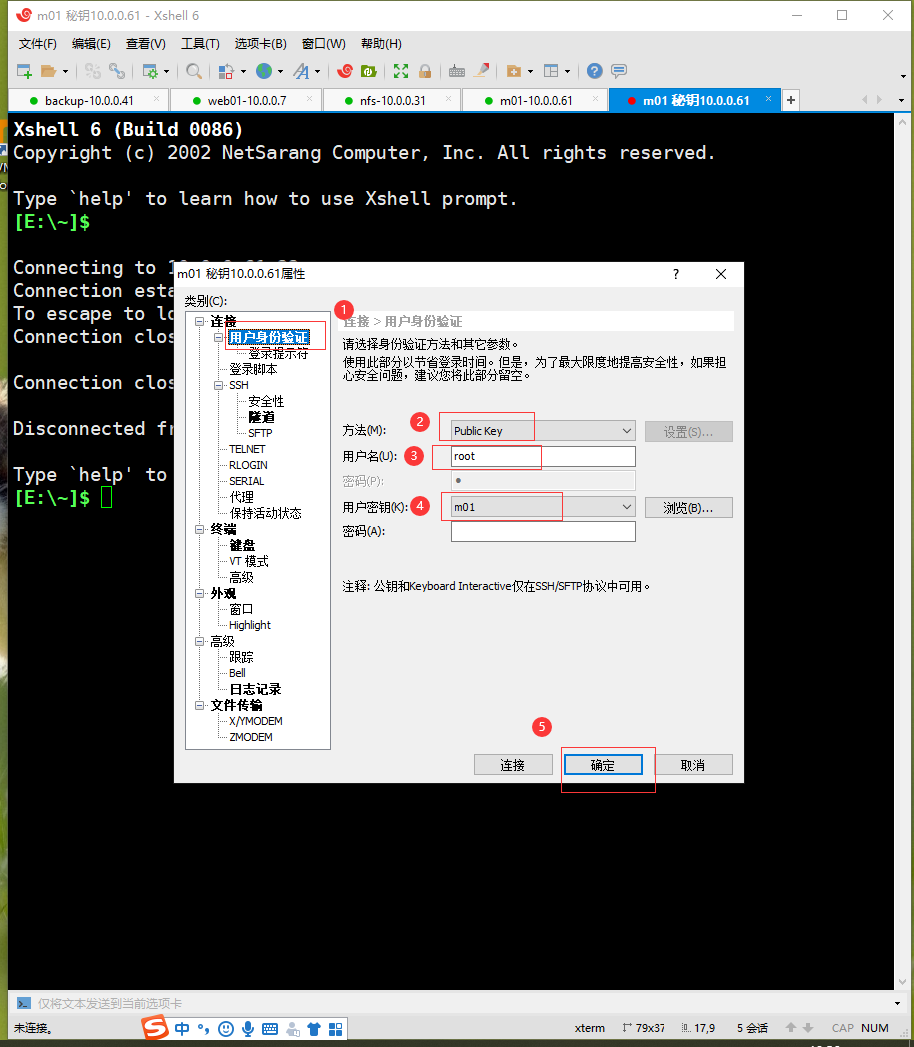The height and width of the screenshot is (1047, 914).
Task: Open dropdown arrow beside Open session icon
Action: [65, 71]
